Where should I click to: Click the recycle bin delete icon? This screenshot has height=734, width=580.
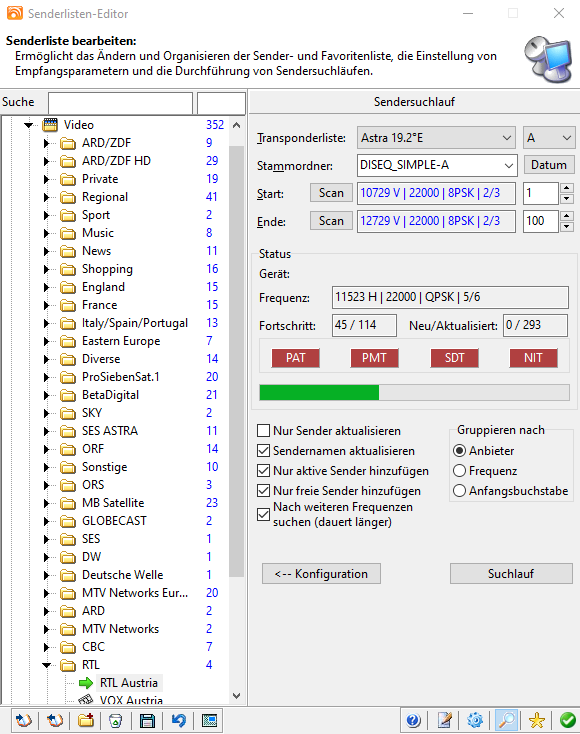(116, 720)
